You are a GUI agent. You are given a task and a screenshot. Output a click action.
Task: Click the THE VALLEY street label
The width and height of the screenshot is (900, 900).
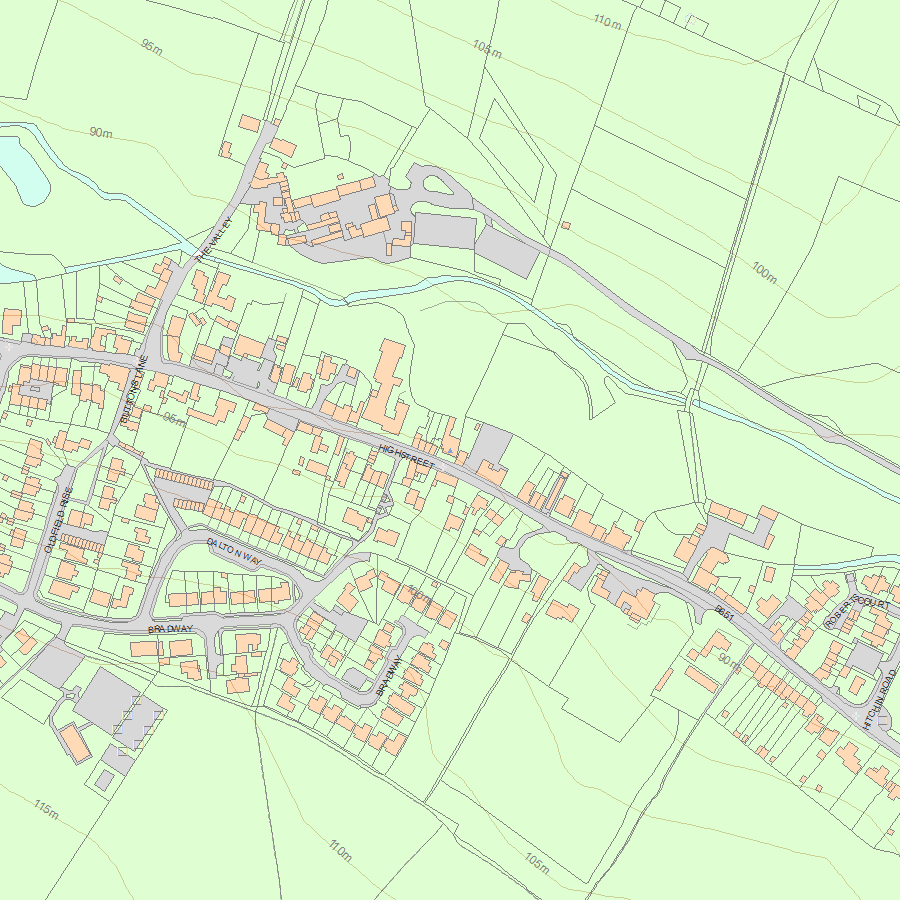pyautogui.click(x=214, y=239)
